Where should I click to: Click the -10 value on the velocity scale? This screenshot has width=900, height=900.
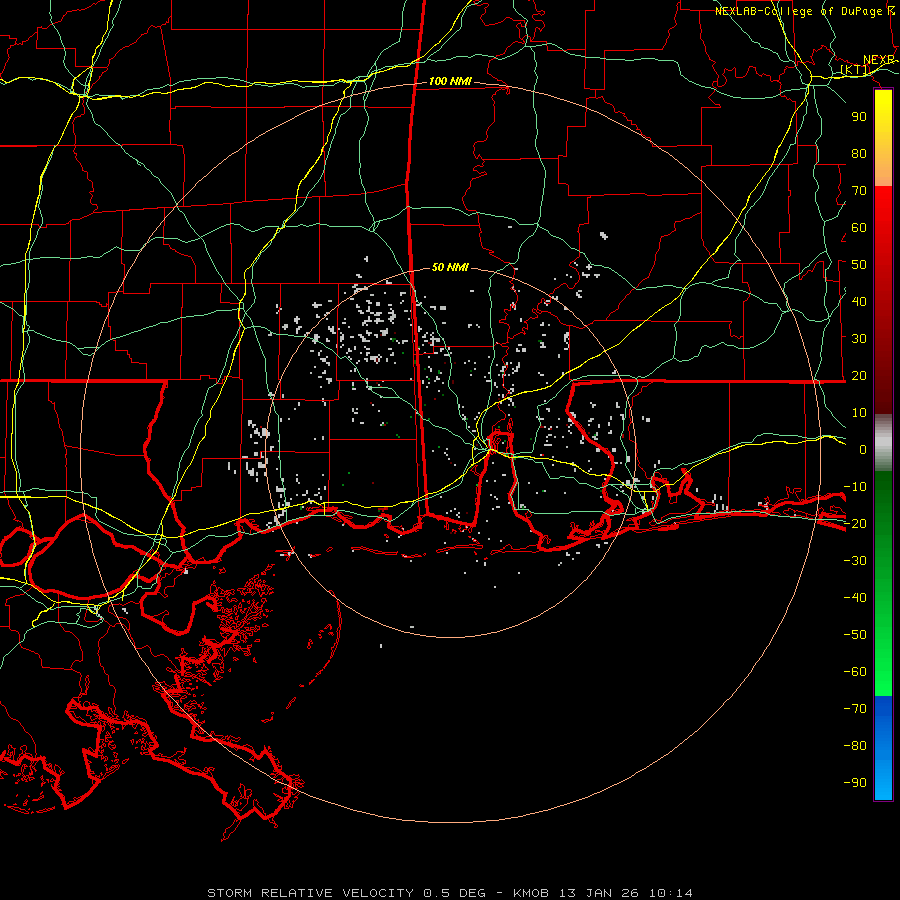(x=855, y=487)
